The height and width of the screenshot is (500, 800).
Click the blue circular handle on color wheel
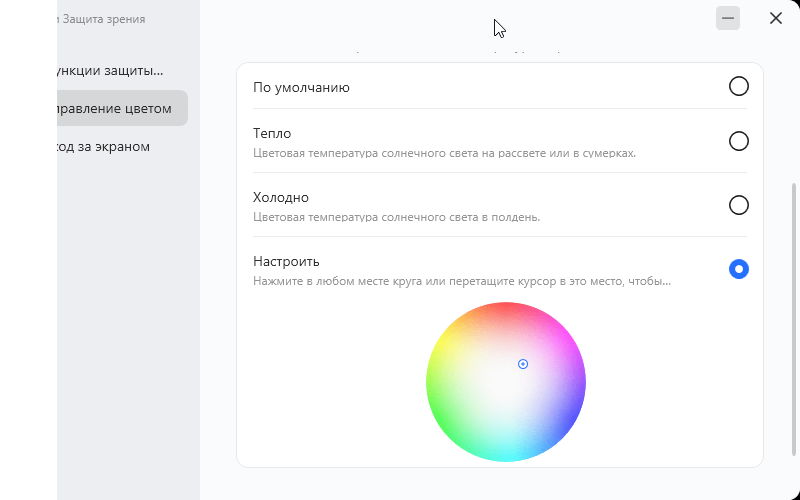(523, 364)
